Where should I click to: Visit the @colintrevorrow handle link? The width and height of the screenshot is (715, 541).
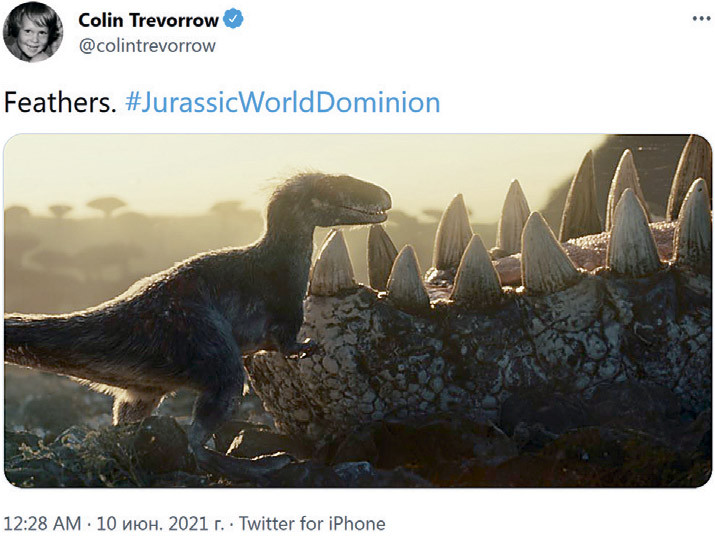147,45
